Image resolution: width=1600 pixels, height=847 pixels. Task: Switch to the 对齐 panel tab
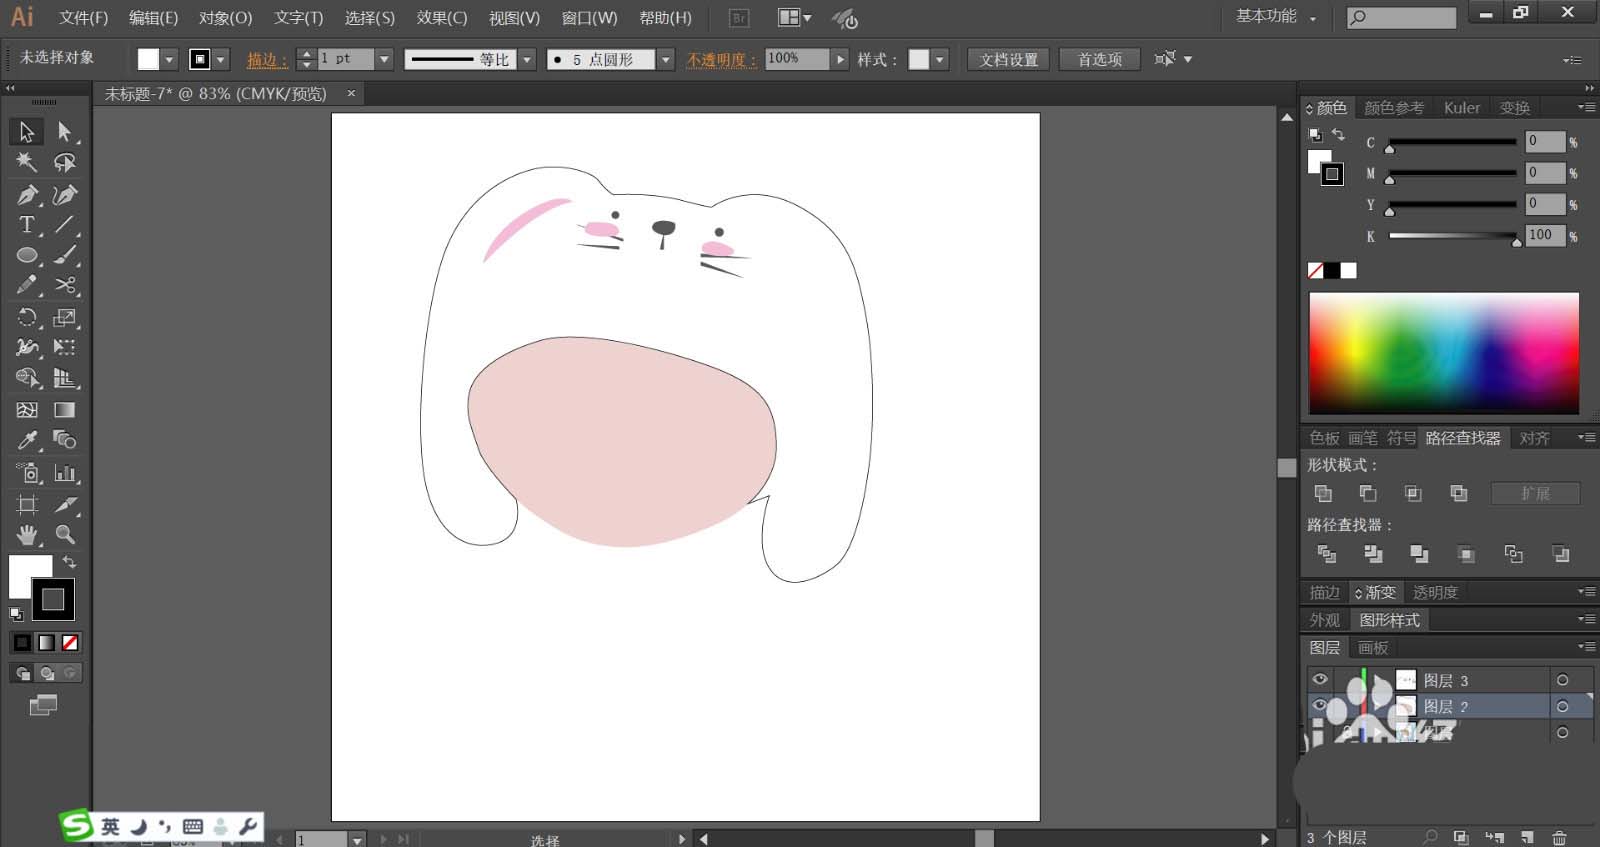[1534, 438]
